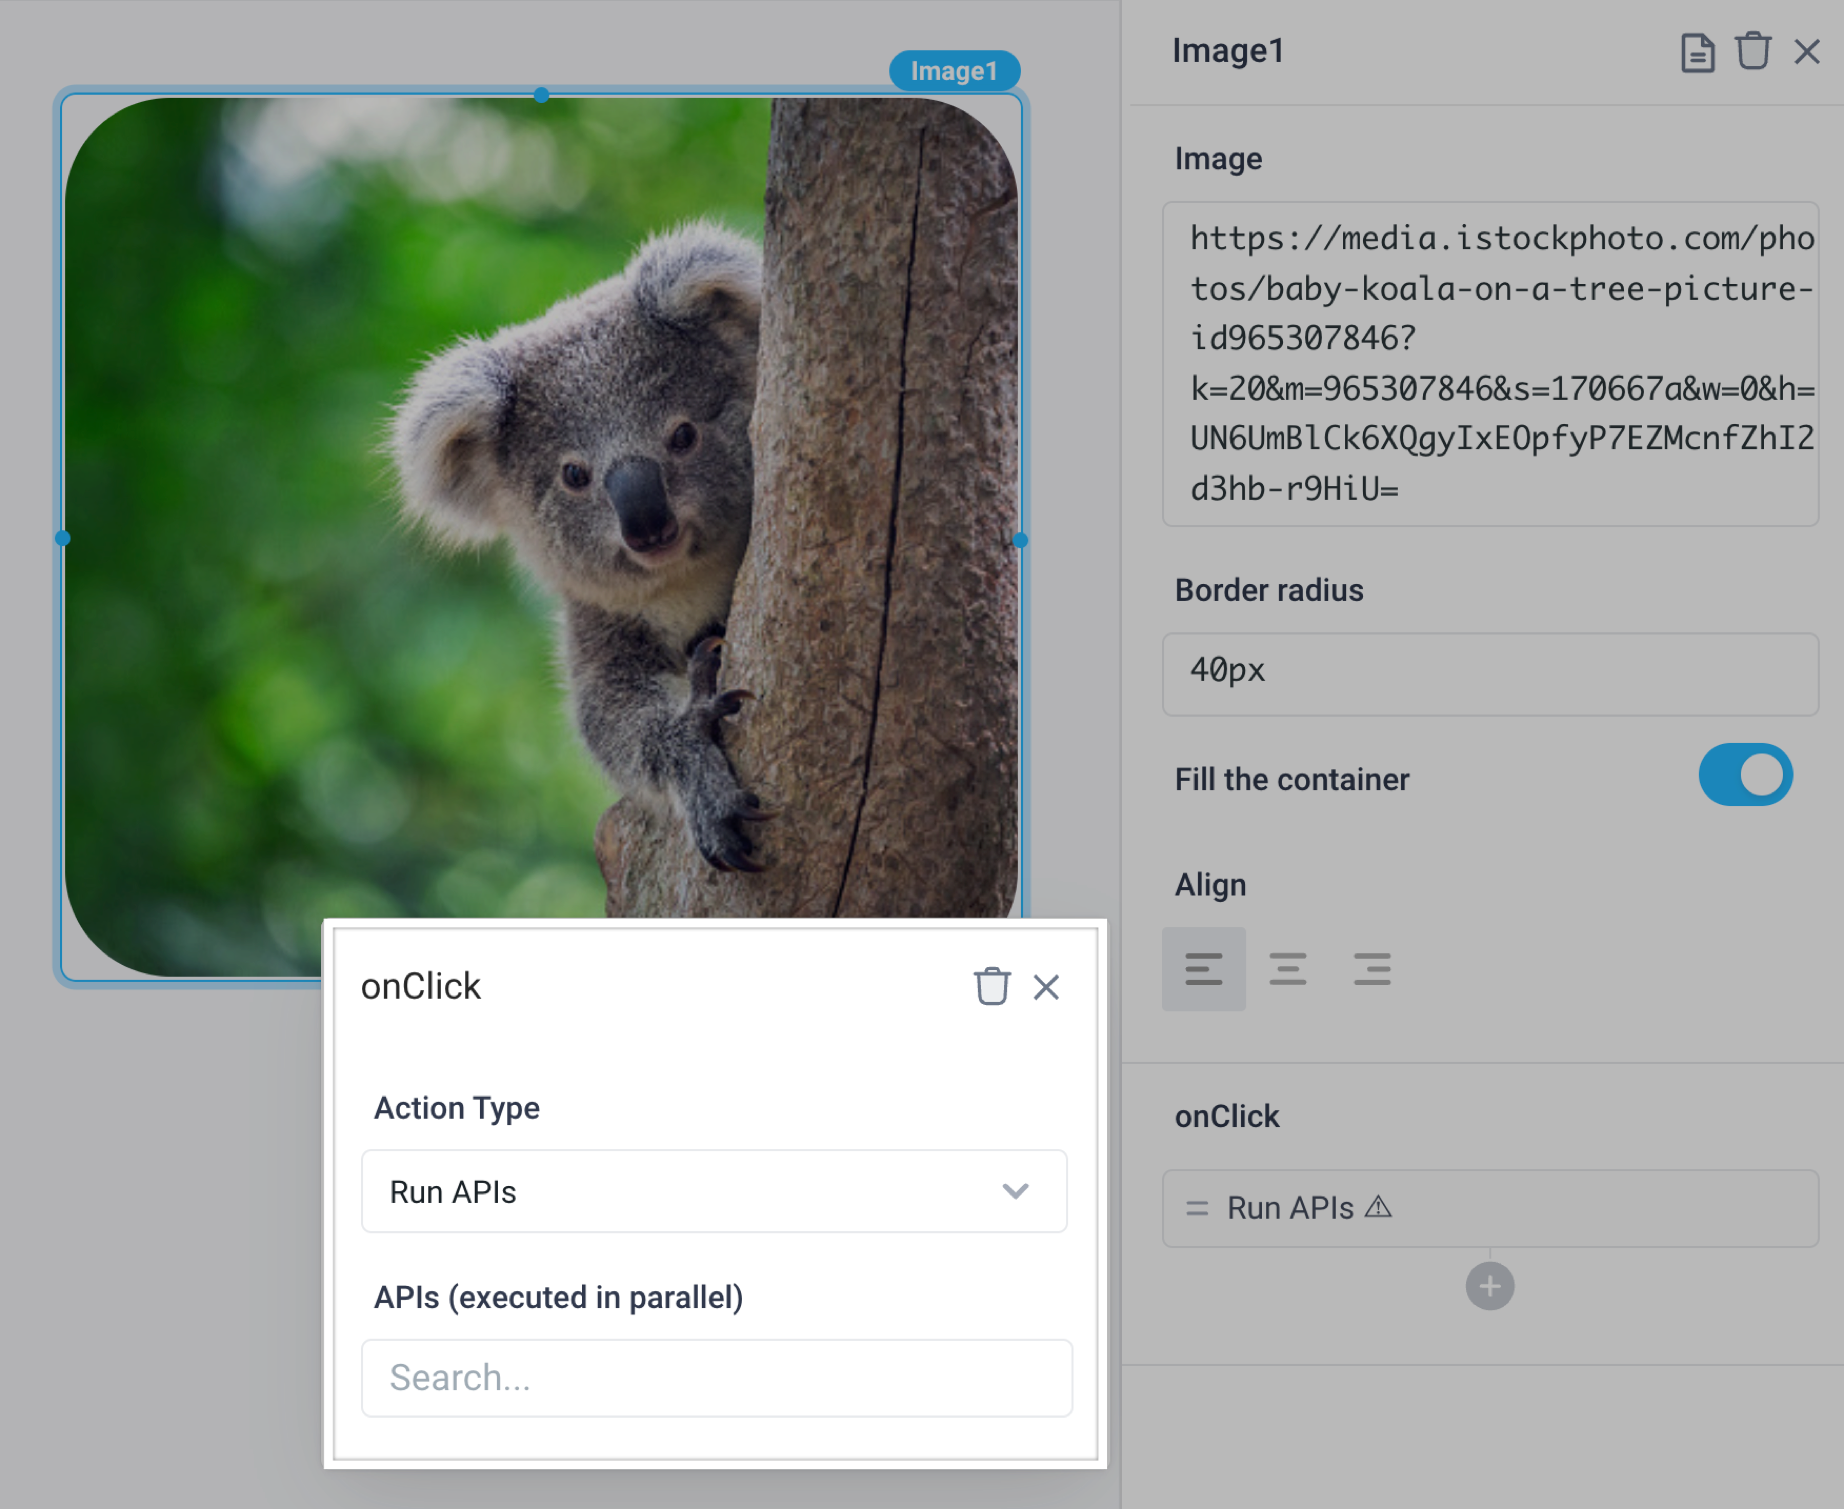Select the left align option
This screenshot has width=1844, height=1509.
[x=1204, y=967]
